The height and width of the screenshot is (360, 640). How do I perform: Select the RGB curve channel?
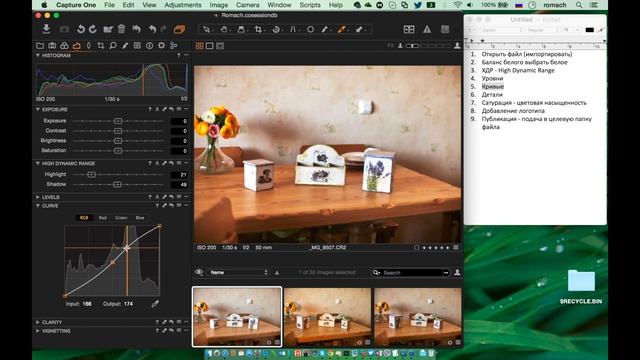tap(84, 218)
